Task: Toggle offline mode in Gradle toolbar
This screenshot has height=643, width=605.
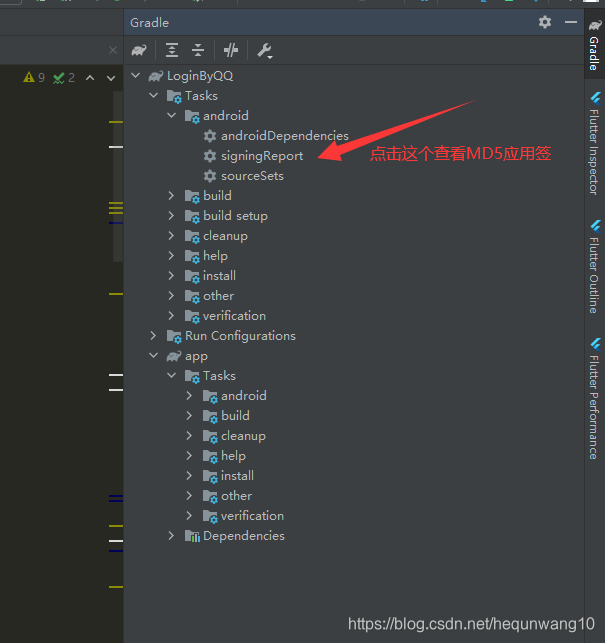Action: pos(231,50)
